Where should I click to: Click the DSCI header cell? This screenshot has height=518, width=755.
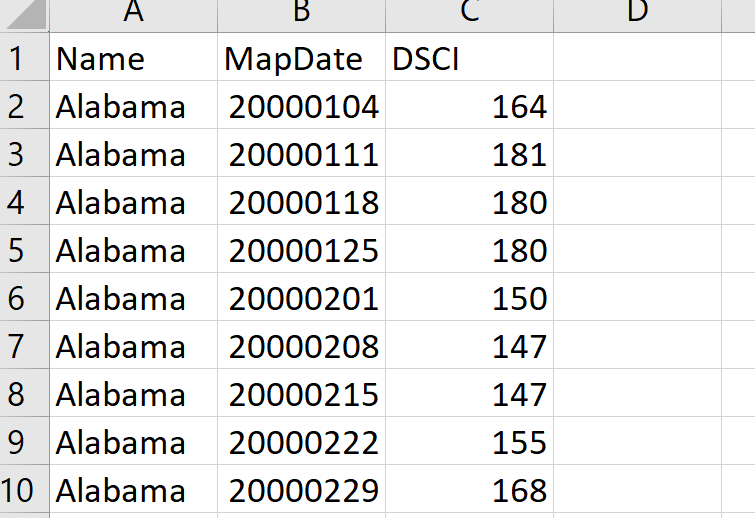click(x=469, y=58)
